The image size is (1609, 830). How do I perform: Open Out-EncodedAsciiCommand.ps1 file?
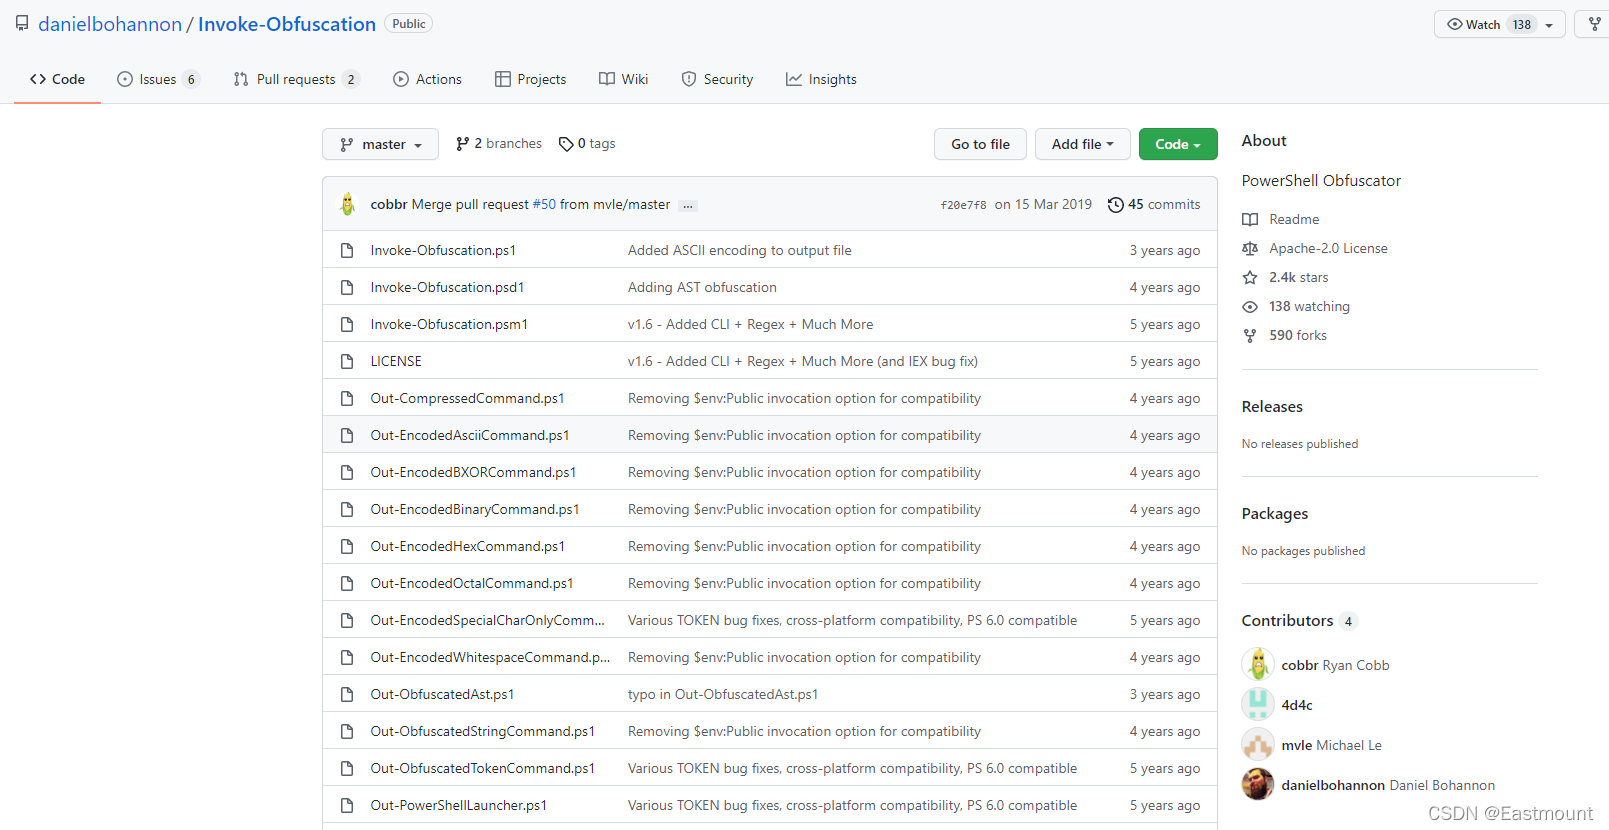point(470,435)
